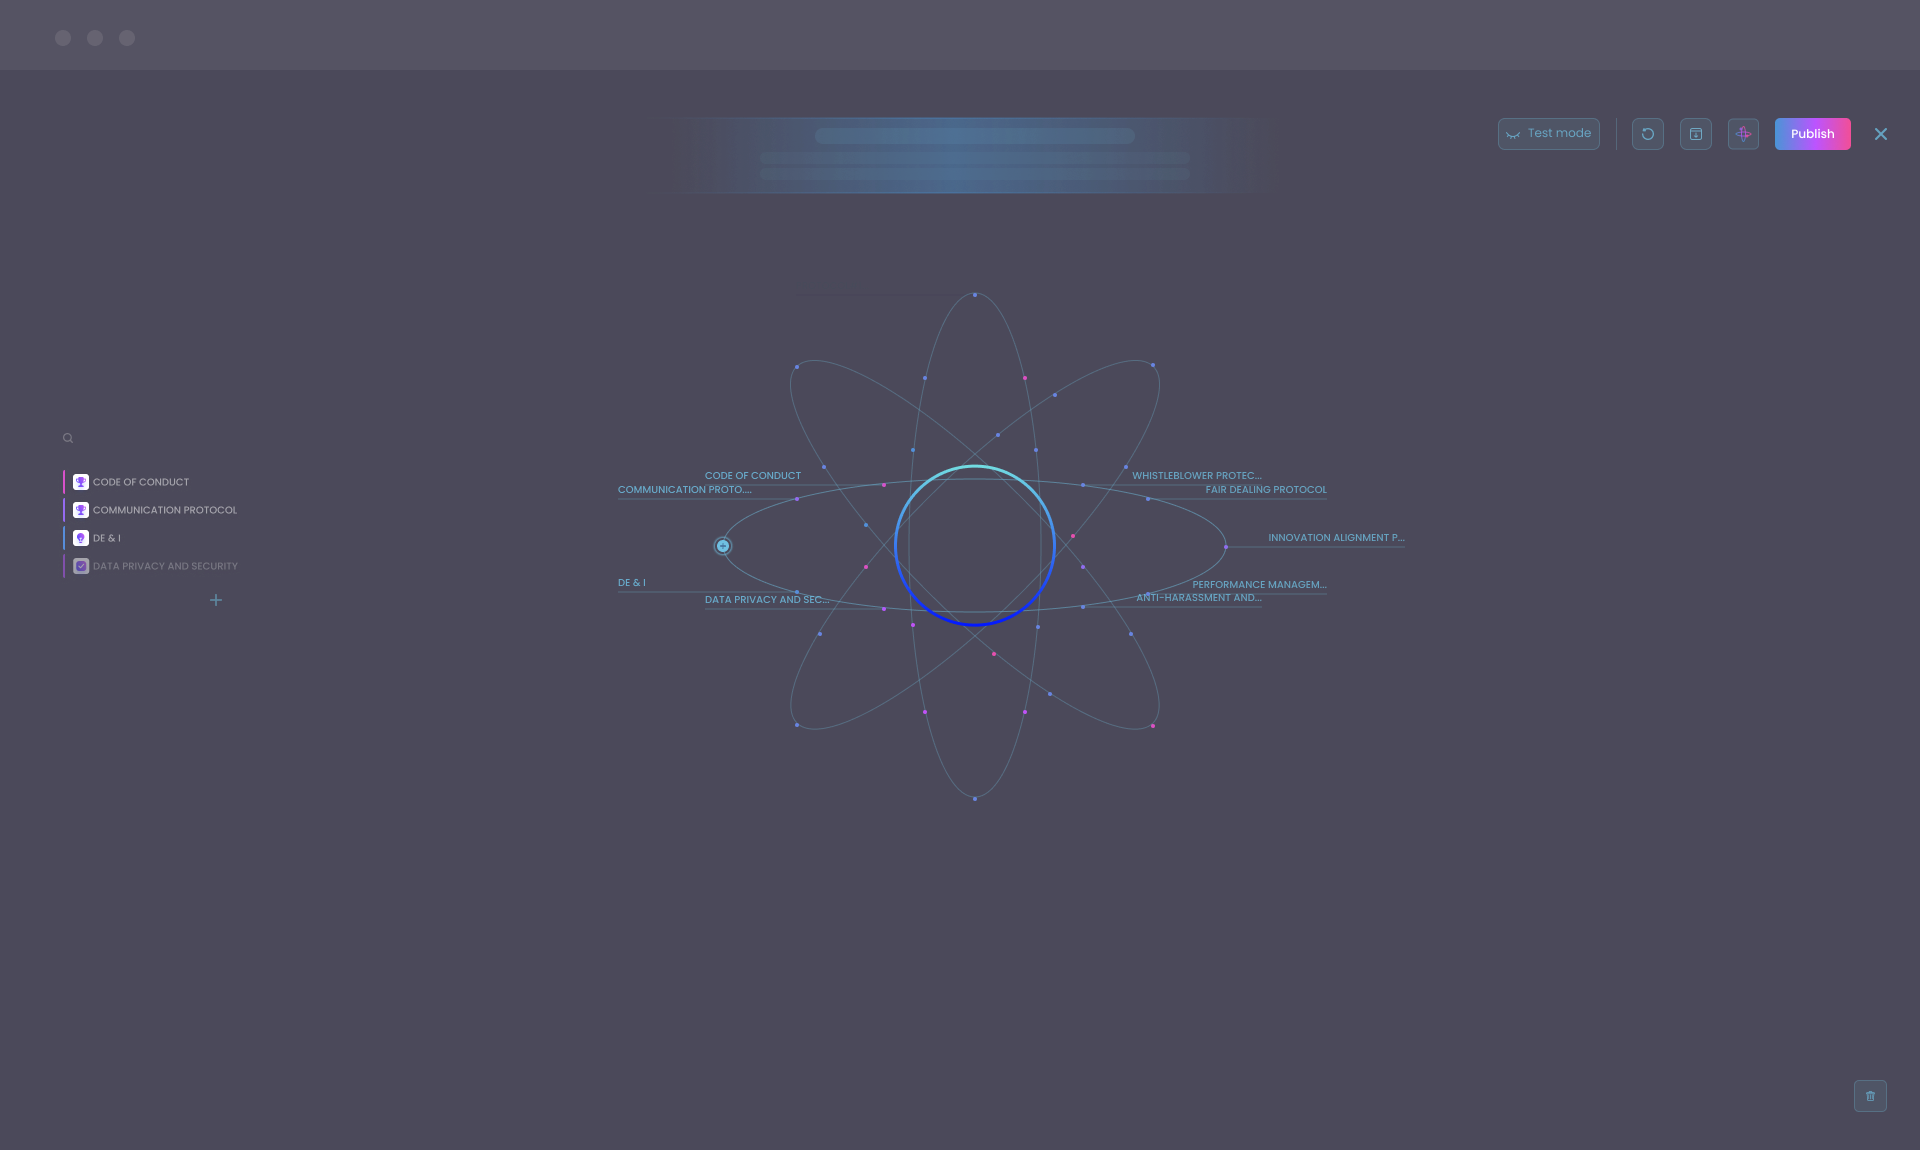Select WHISTLEBLOWER PROTEC... node in the diagram
This screenshot has width=1920, height=1150.
click(x=1196, y=476)
